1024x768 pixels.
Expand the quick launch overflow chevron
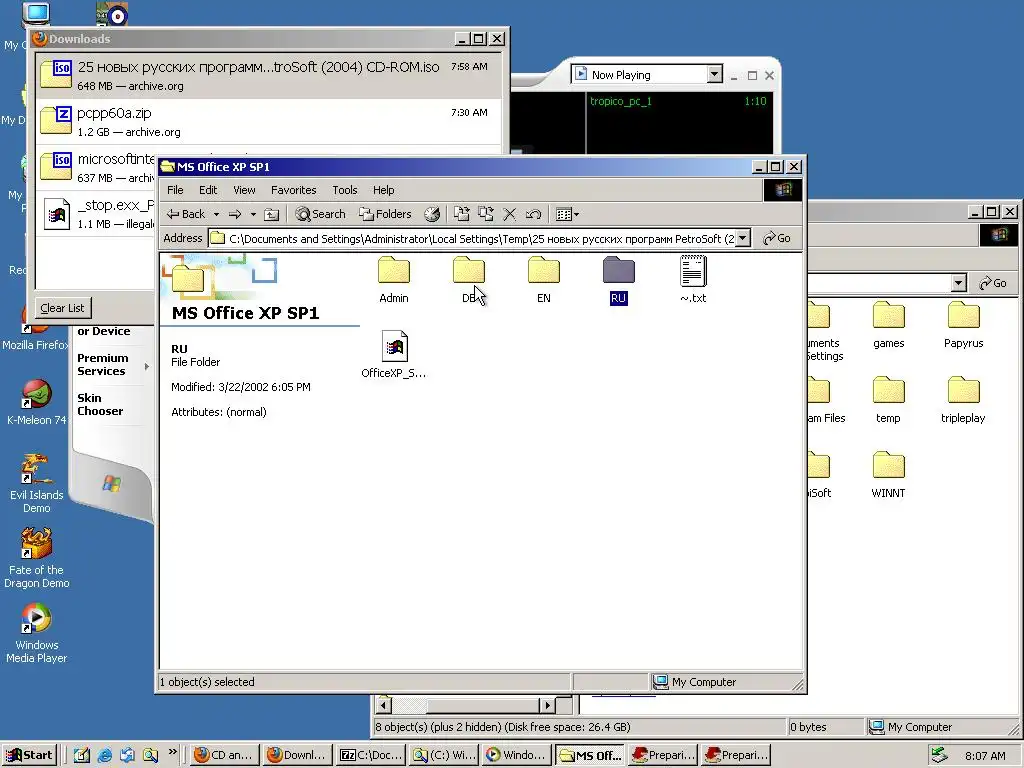(172, 752)
